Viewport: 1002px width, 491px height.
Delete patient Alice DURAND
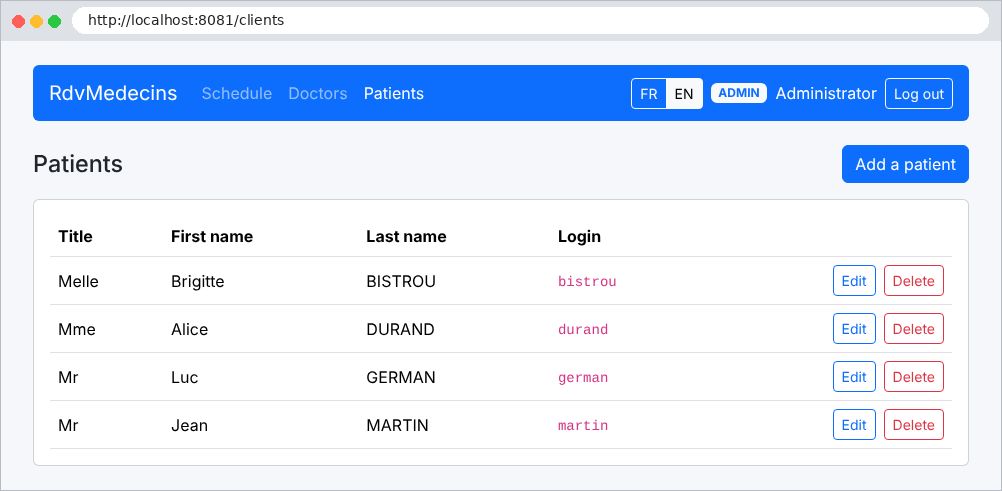point(913,329)
